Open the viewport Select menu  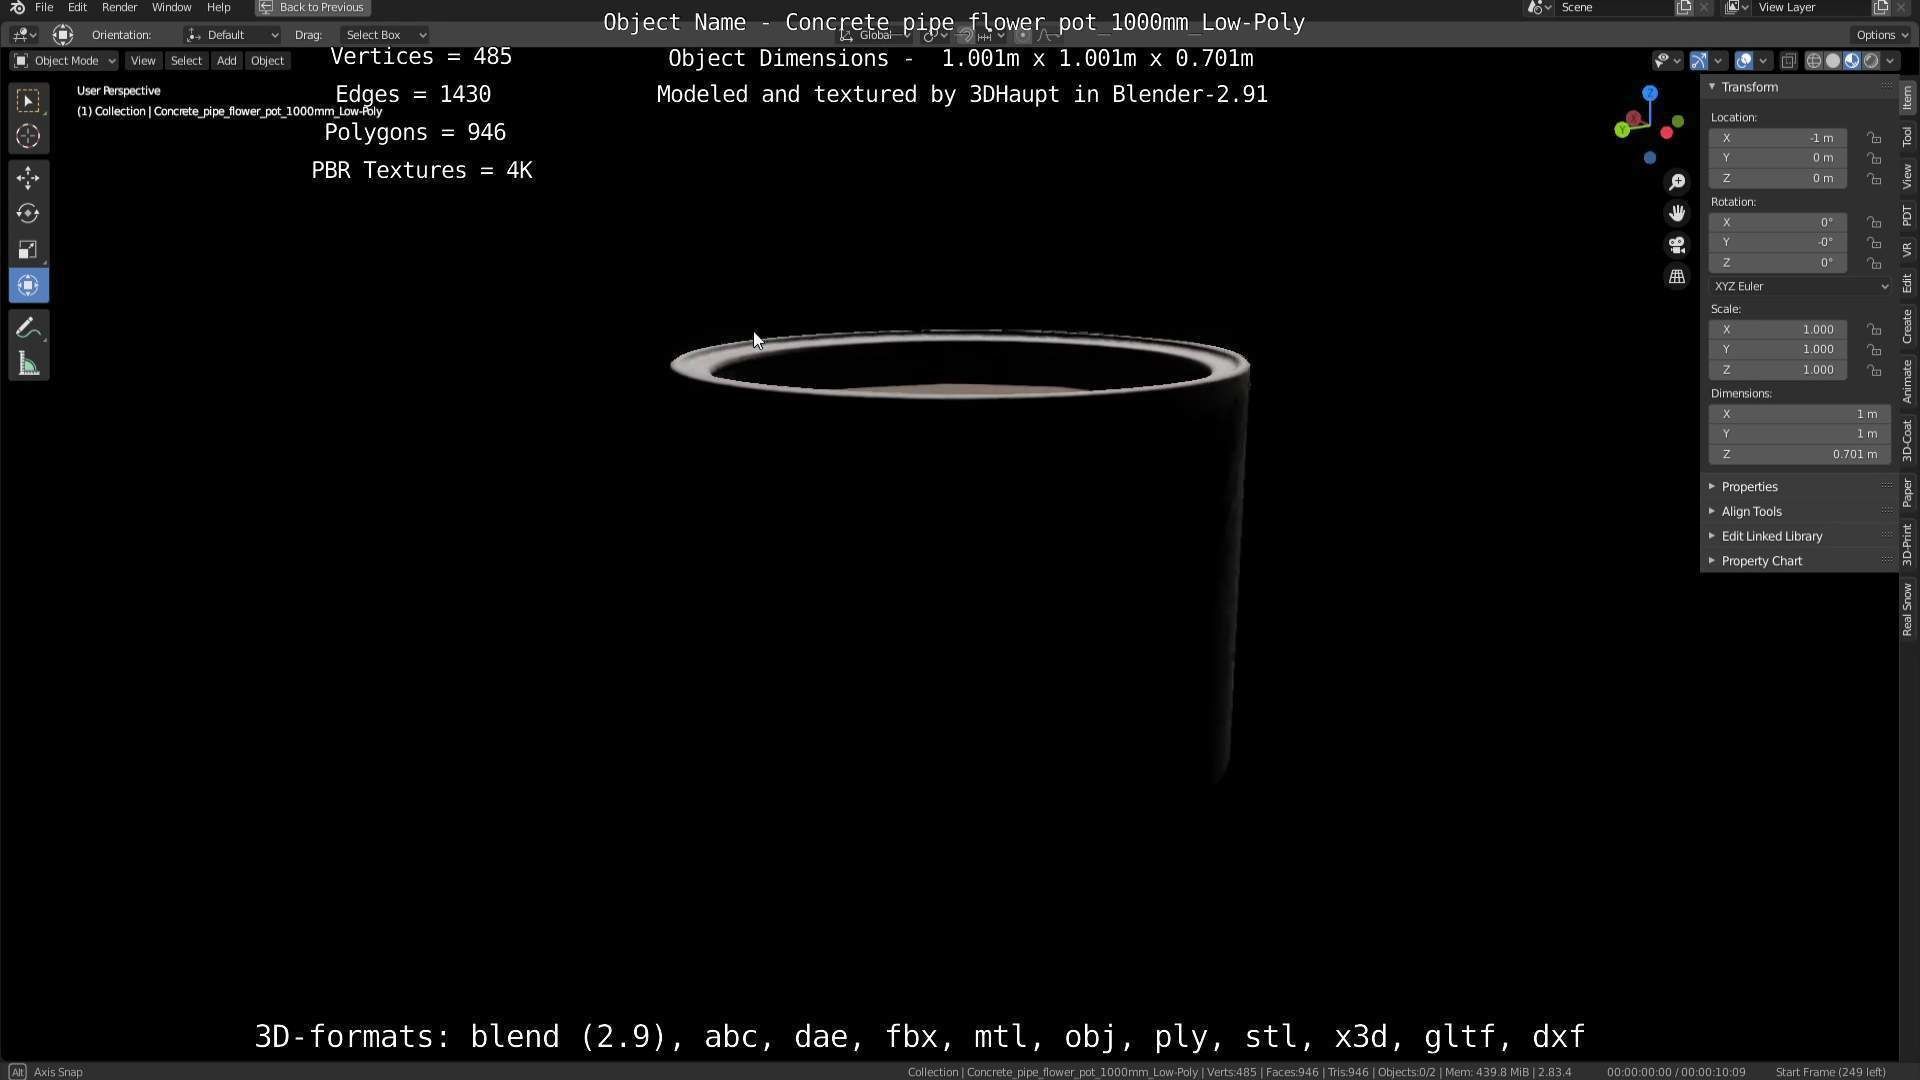(186, 61)
